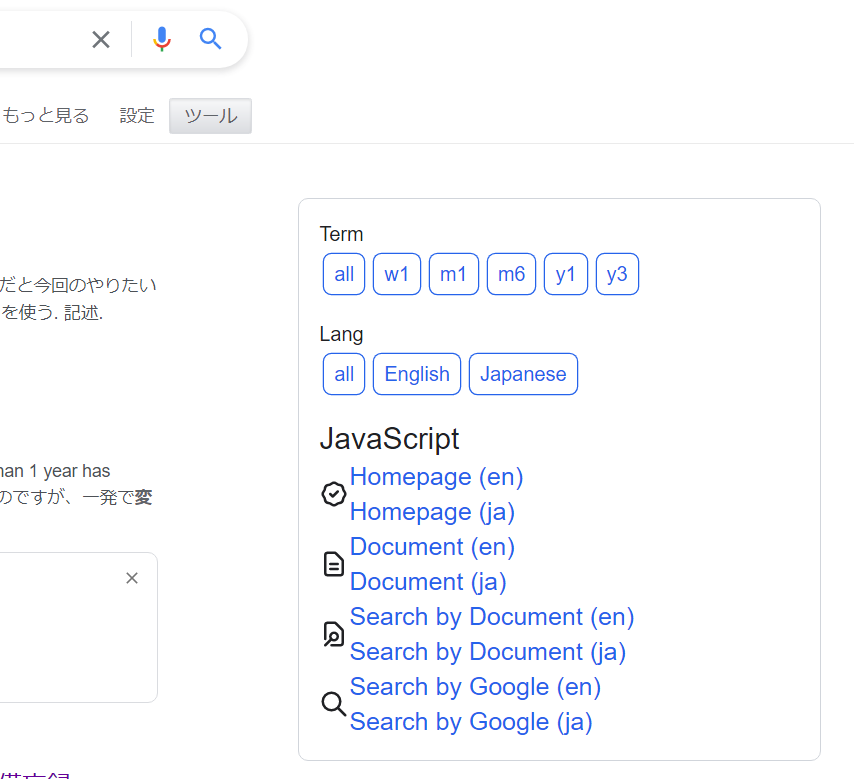
Task: Open Homepage (en) link
Action: point(436,477)
